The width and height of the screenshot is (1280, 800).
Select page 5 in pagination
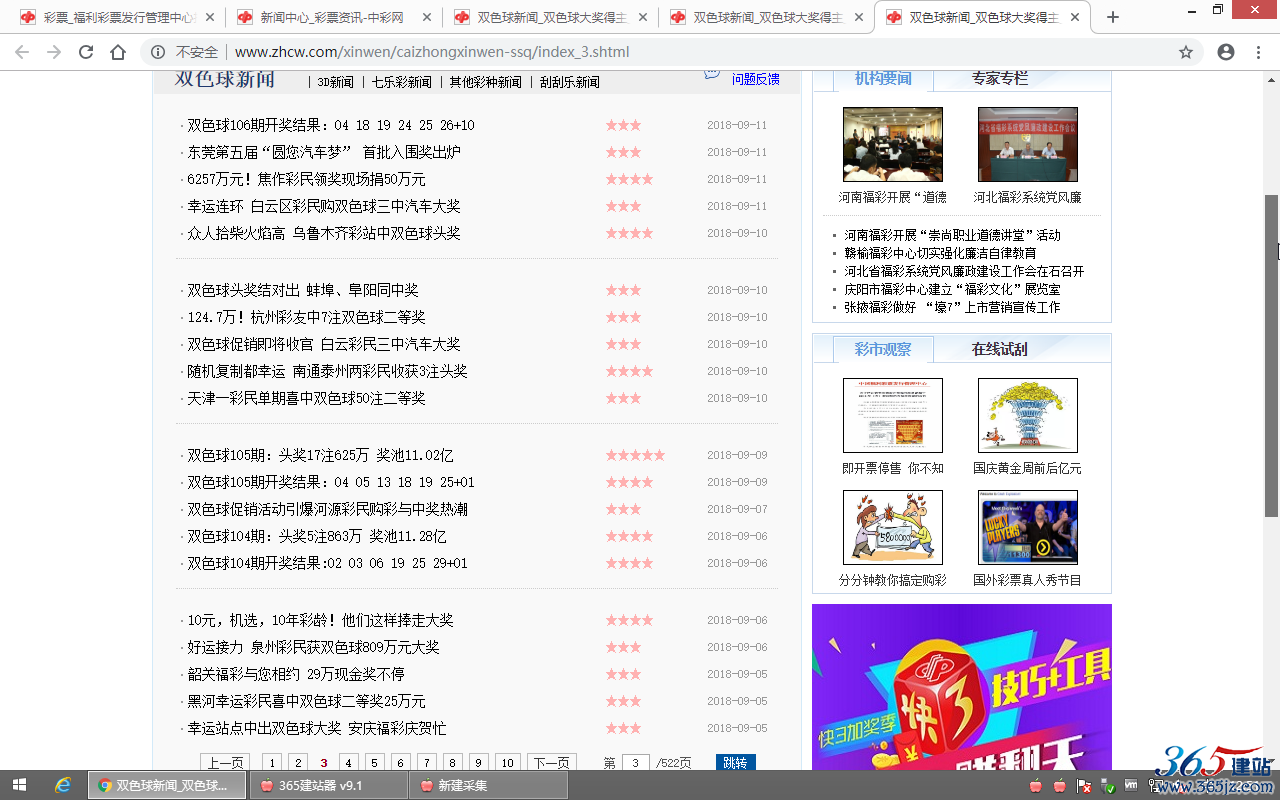point(374,762)
